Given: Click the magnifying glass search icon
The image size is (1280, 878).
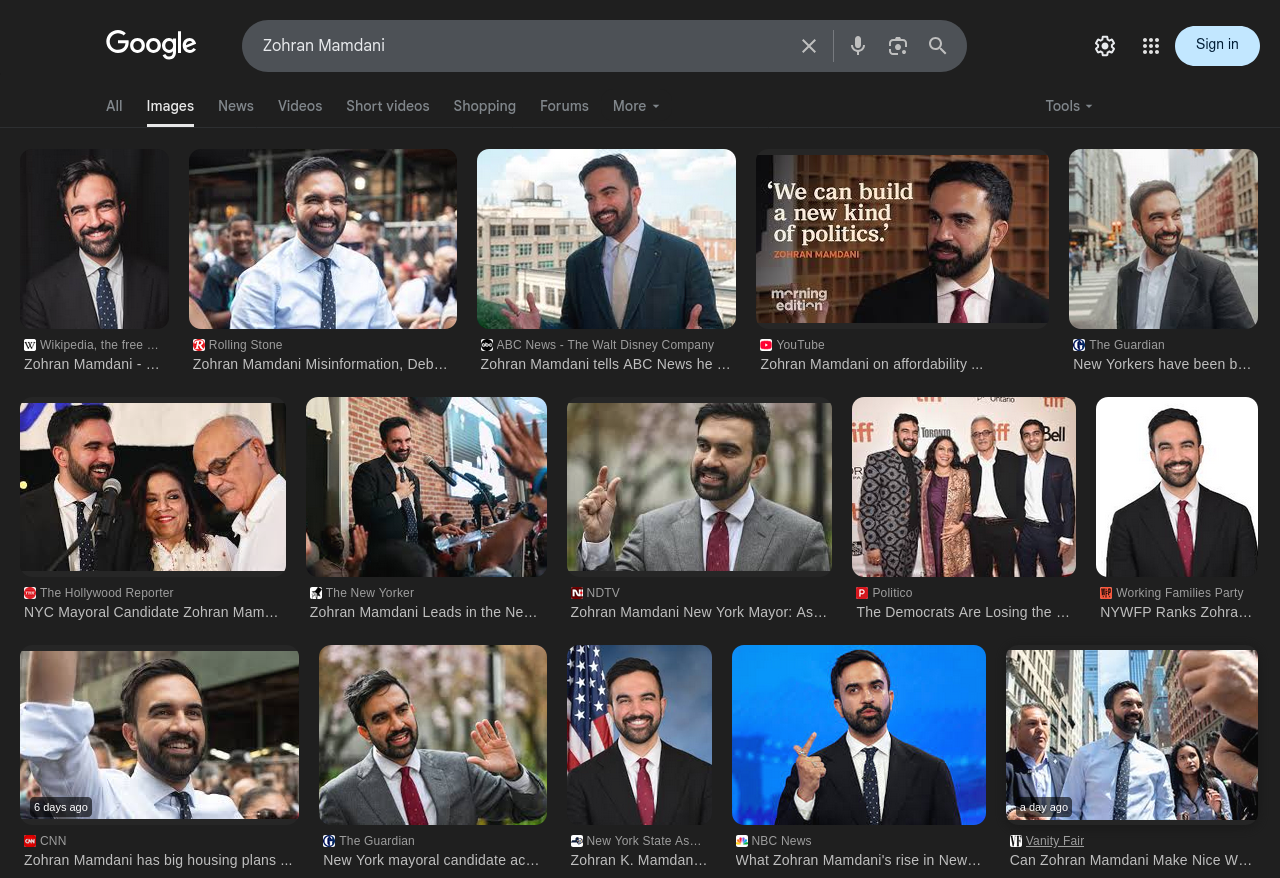Looking at the screenshot, I should click(938, 46).
